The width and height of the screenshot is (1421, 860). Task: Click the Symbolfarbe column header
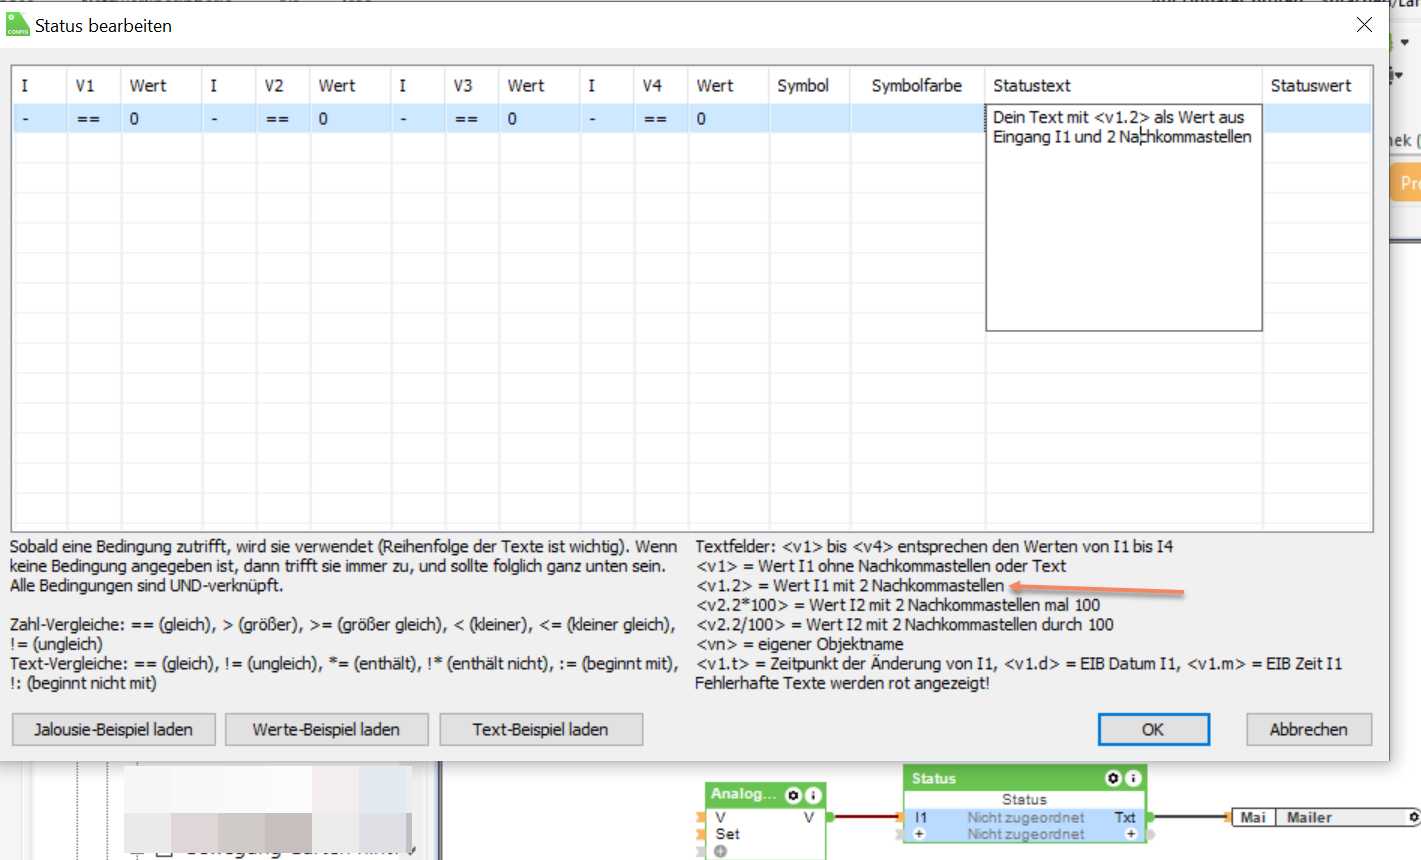[x=918, y=86]
